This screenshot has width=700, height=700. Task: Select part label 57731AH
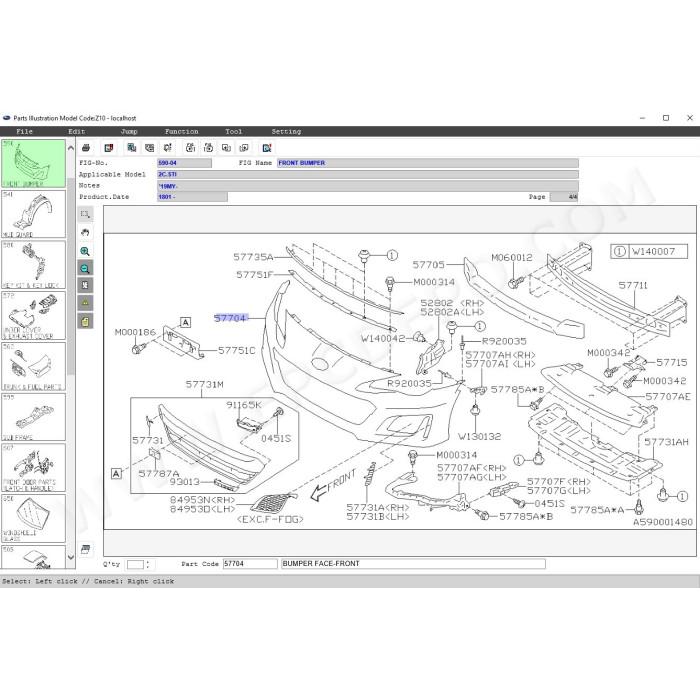[x=666, y=442]
